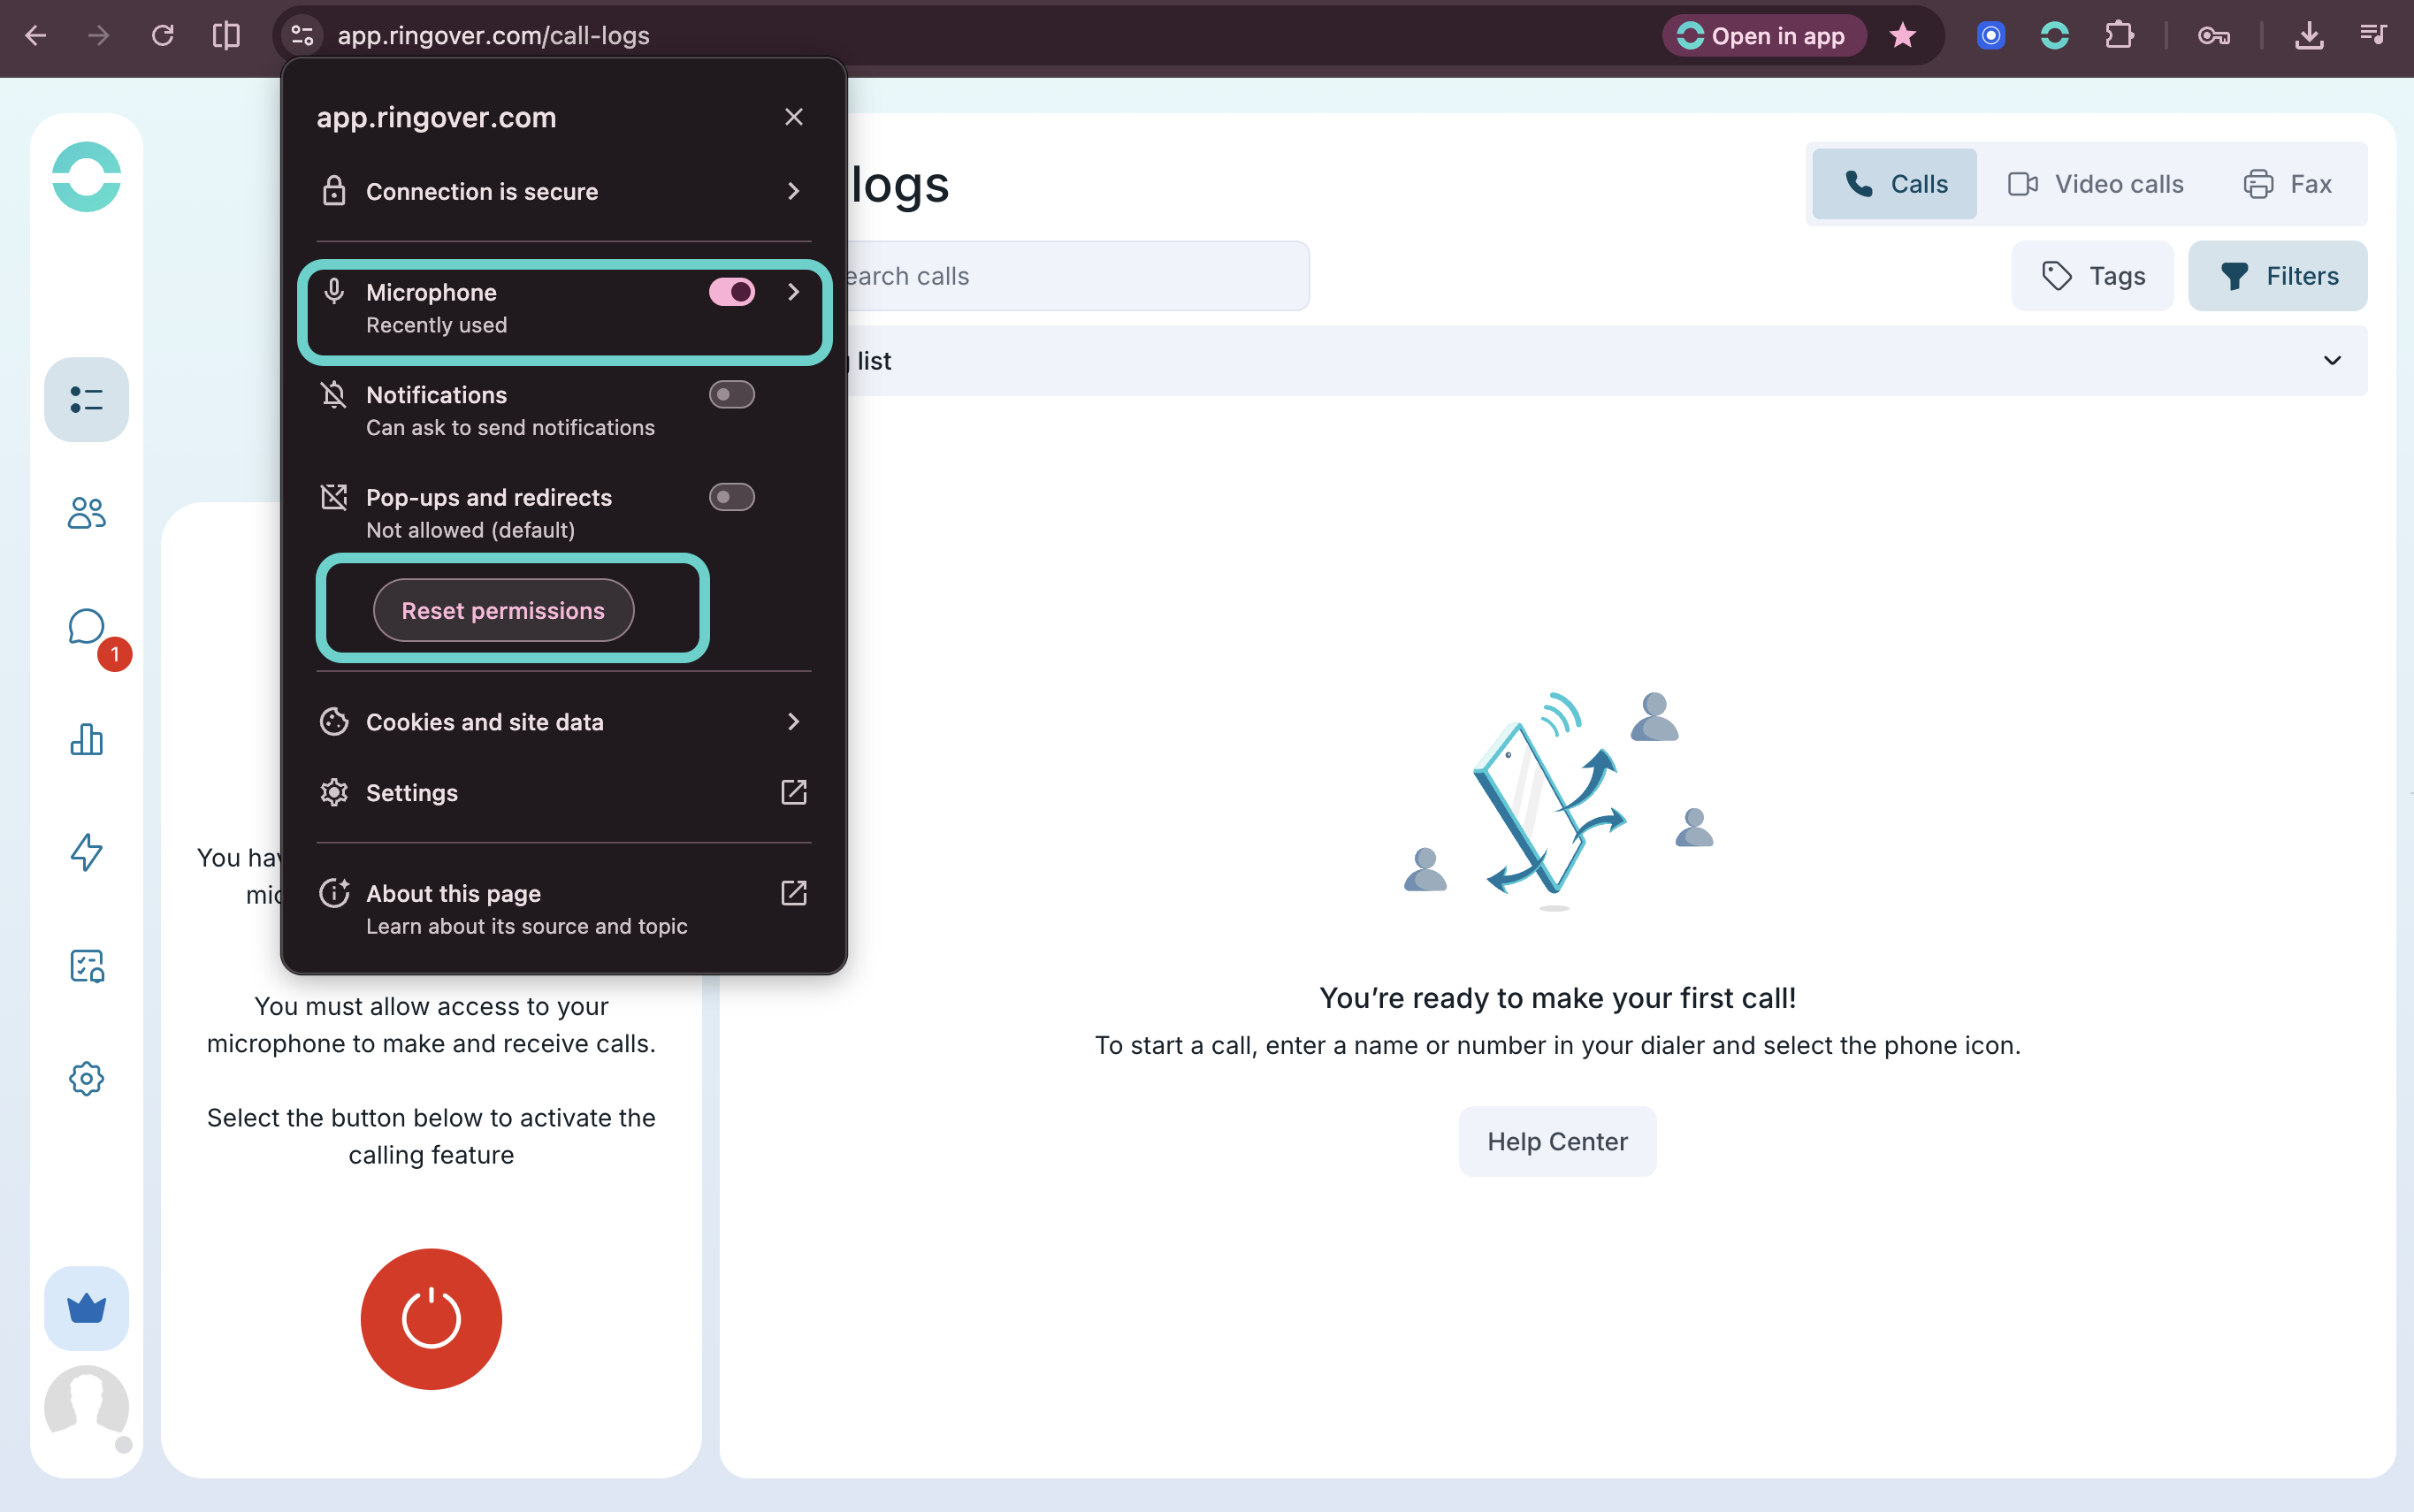Screen dimensions: 2414x1512
Task: Open the Filters button
Action: [2277, 276]
